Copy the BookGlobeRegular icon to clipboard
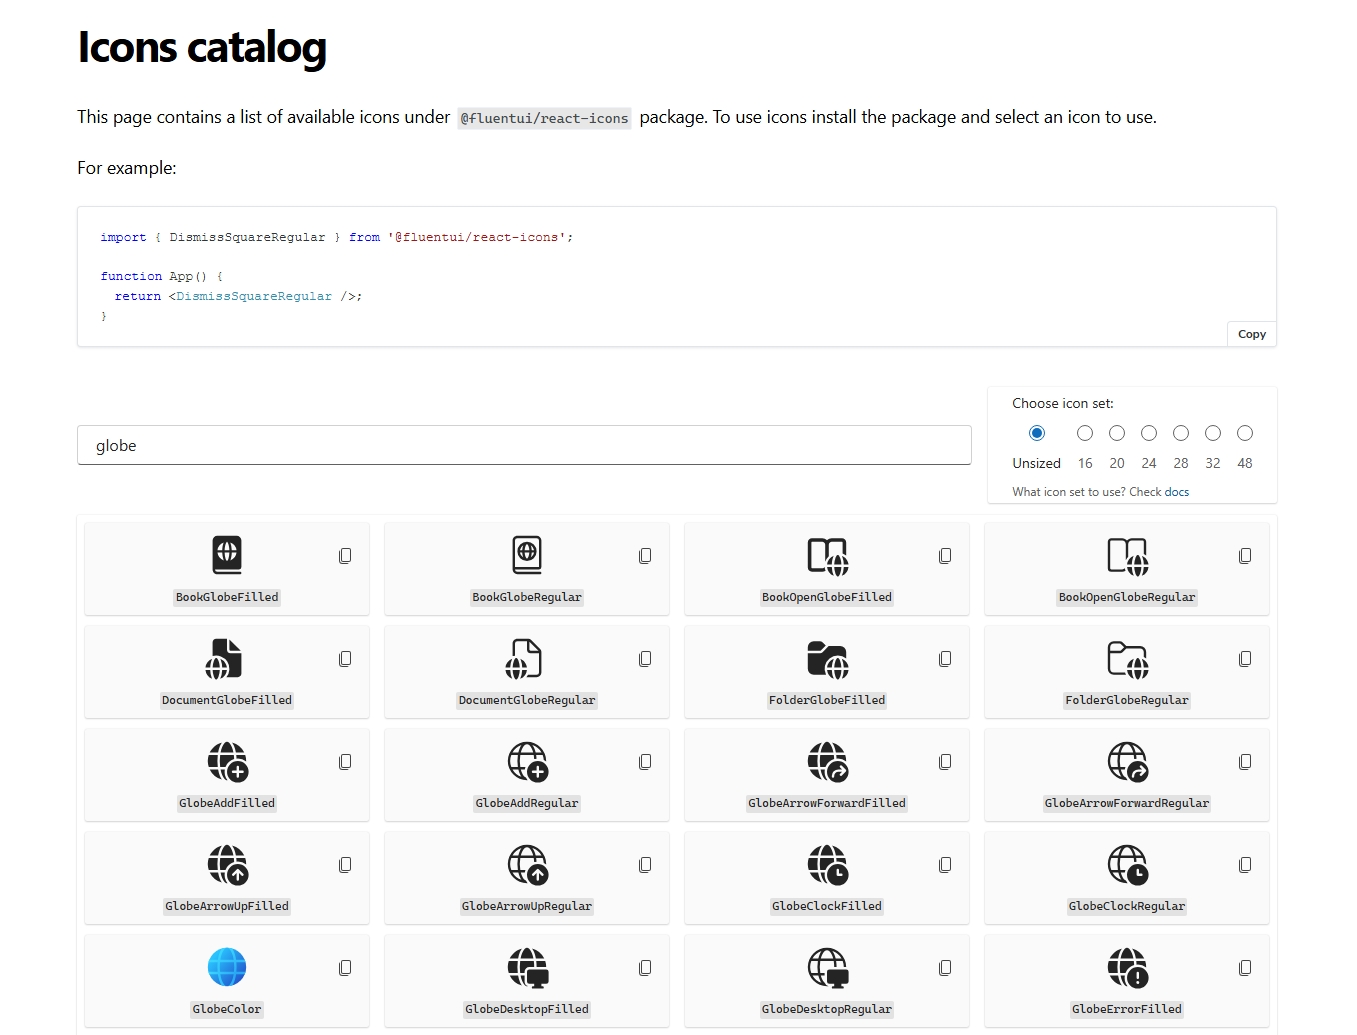 click(x=645, y=555)
